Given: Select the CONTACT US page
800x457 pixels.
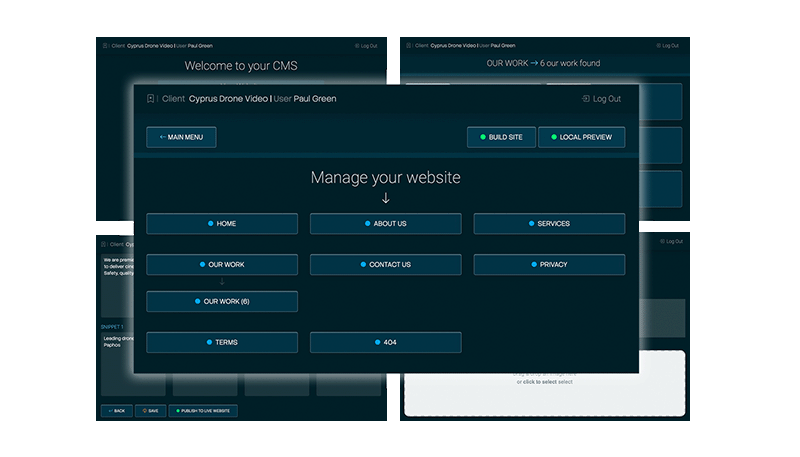Looking at the screenshot, I should point(386,265).
